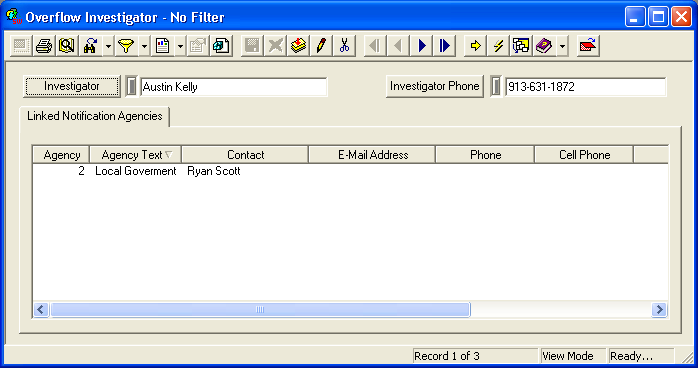This screenshot has height=368, width=698.
Task: Click the Ready status panel
Action: pyautogui.click(x=641, y=356)
